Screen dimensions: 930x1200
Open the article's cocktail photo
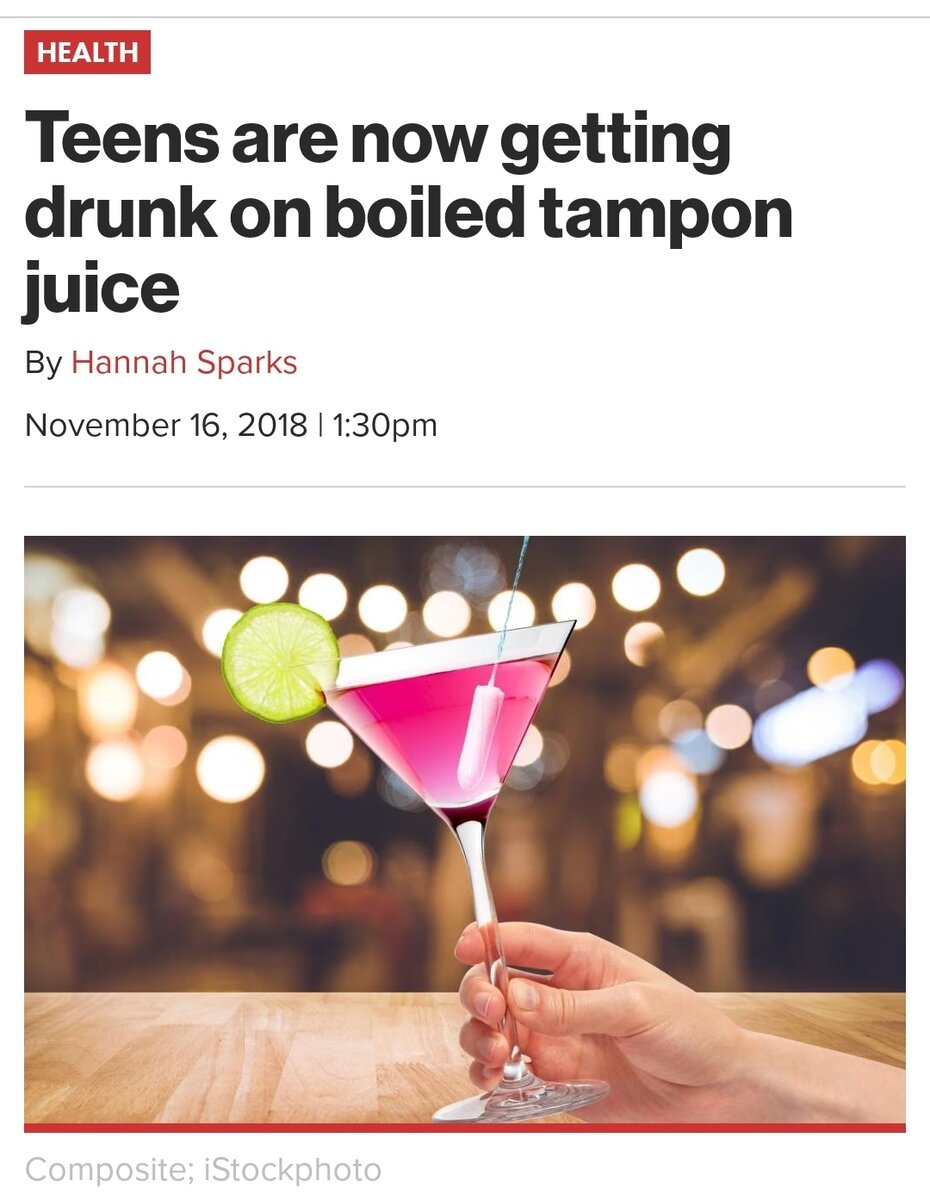coord(465,830)
